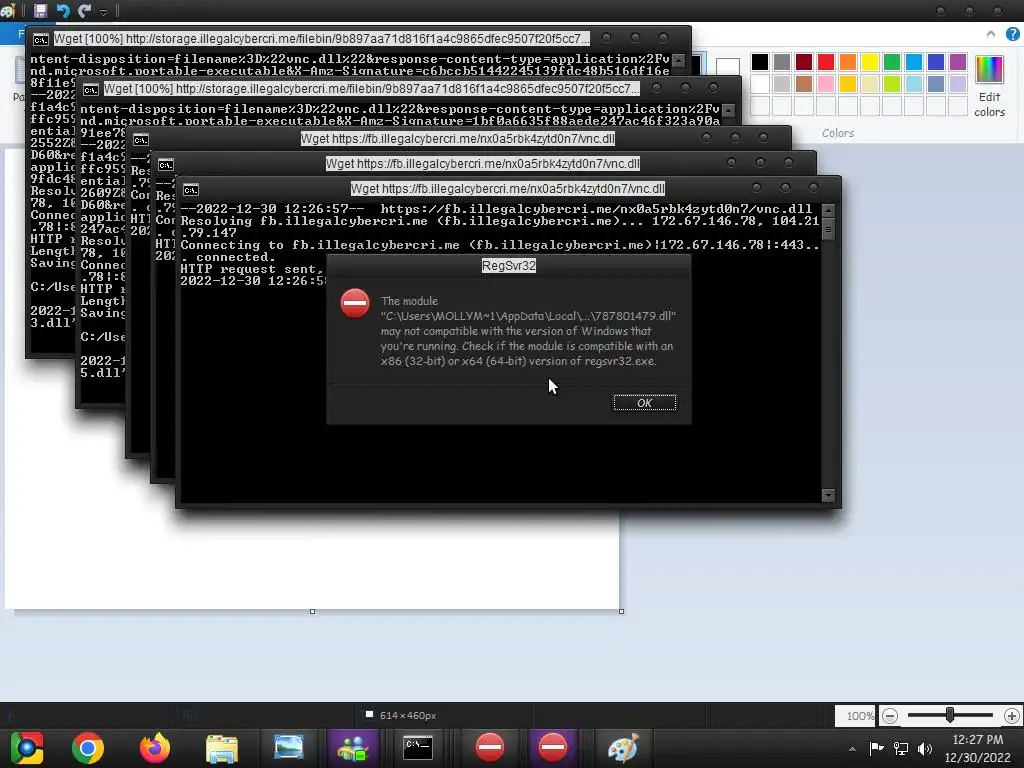Select the gold color swatch

pos(848,84)
